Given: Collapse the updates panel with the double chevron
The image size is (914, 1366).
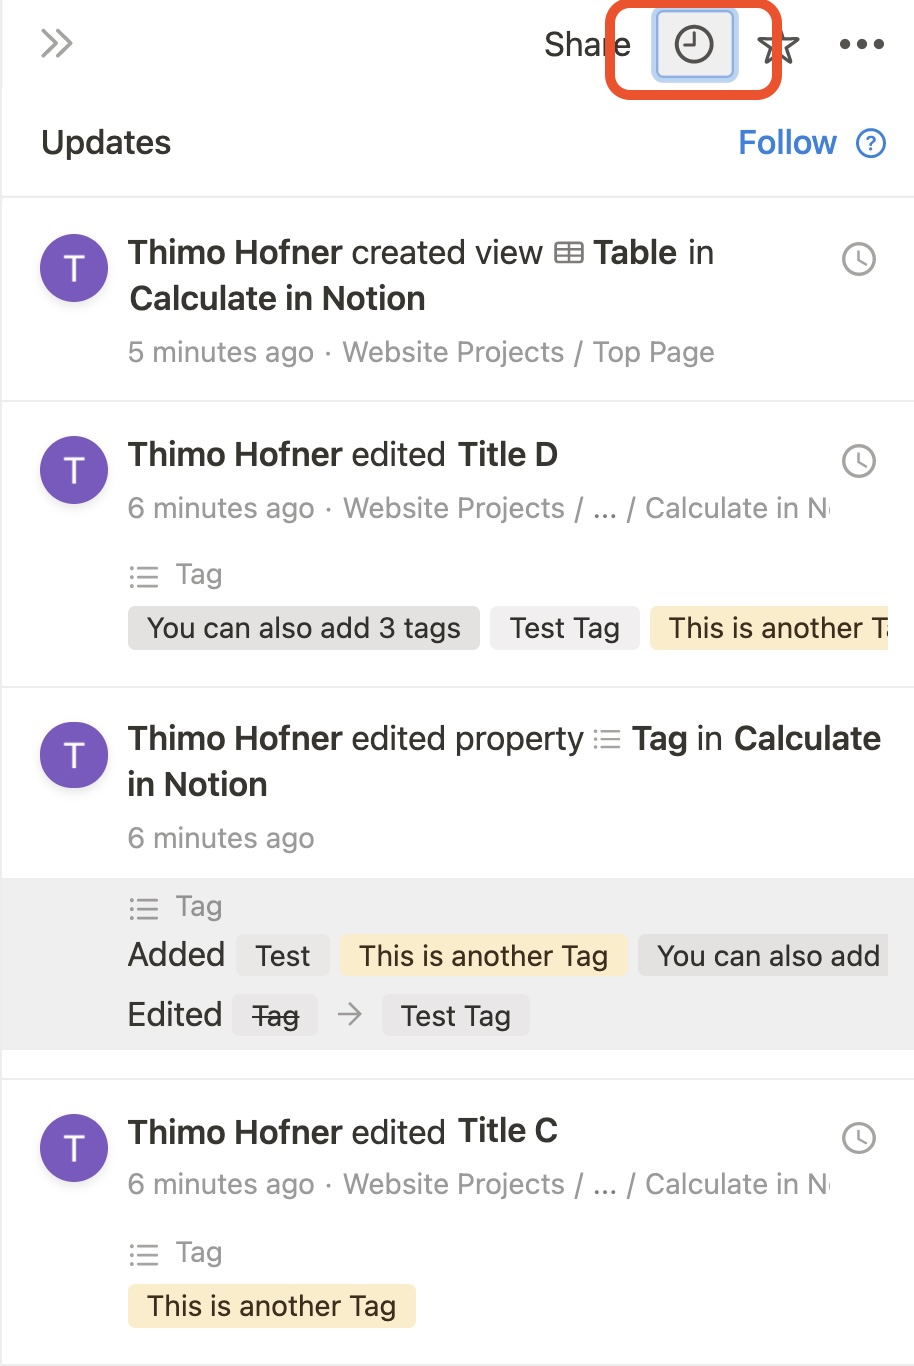Looking at the screenshot, I should pyautogui.click(x=57, y=44).
